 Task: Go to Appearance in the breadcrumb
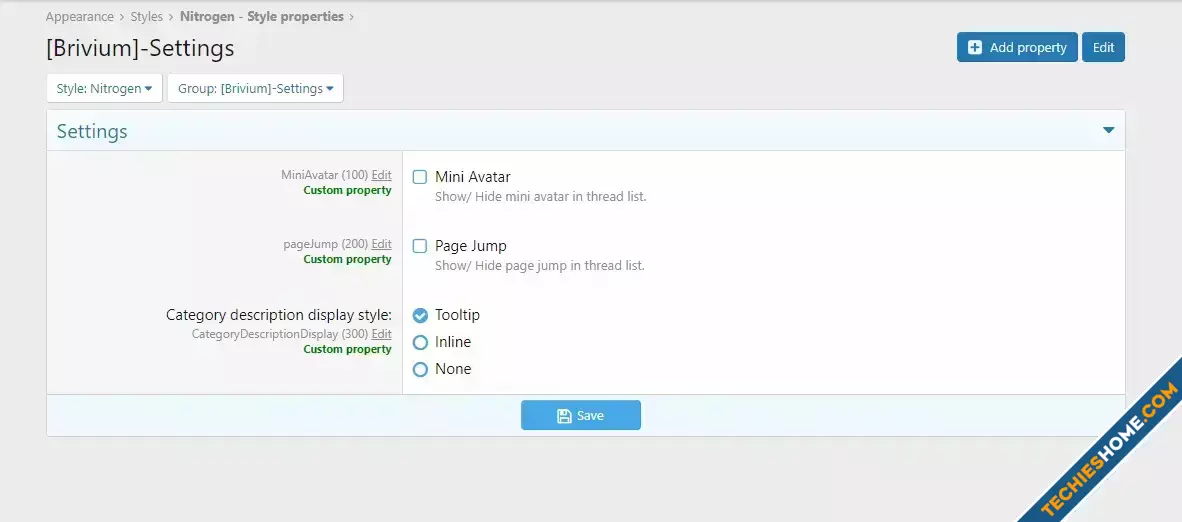pyautogui.click(x=80, y=17)
